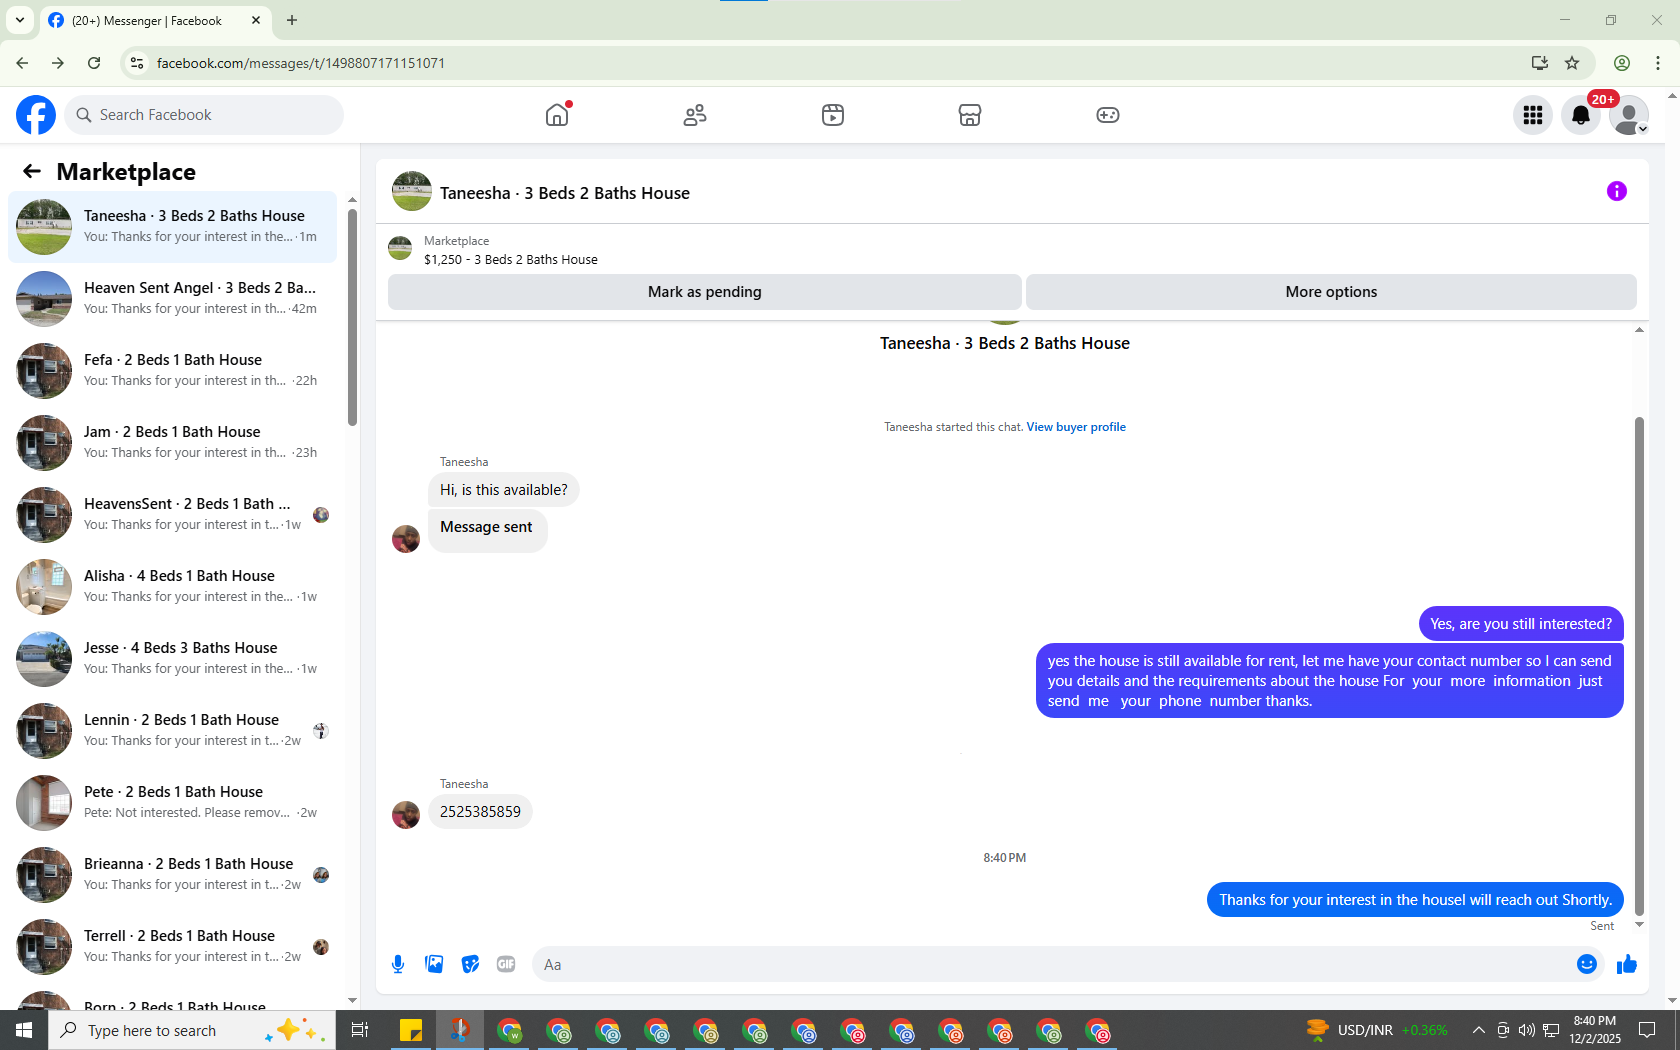Select the Messenger | Facebook tab
1680x1050 pixels.
tap(155, 20)
